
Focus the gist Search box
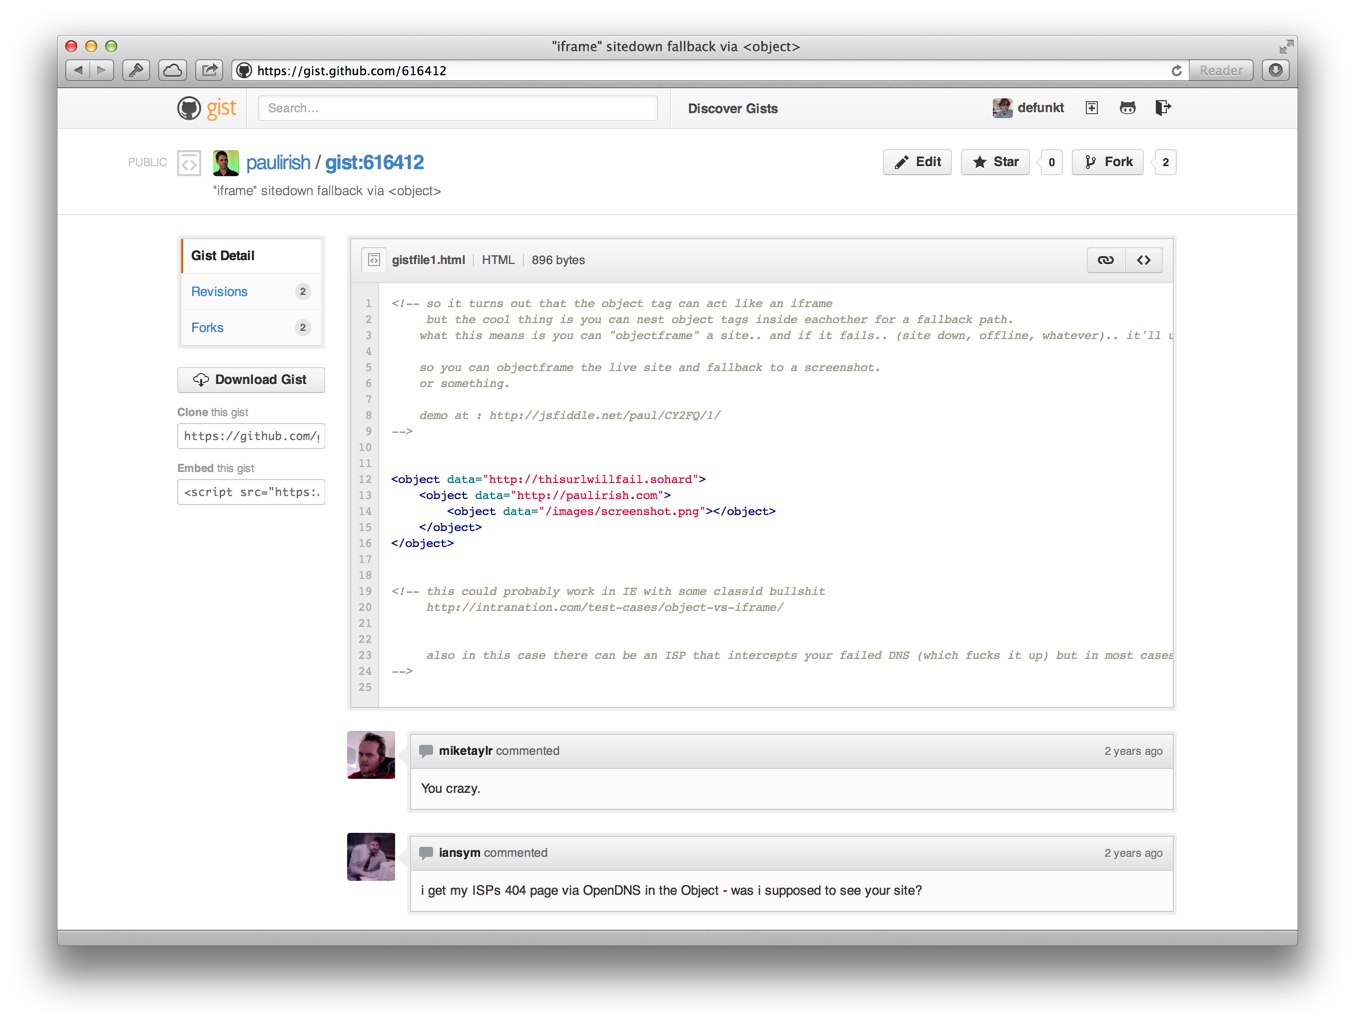pos(458,108)
